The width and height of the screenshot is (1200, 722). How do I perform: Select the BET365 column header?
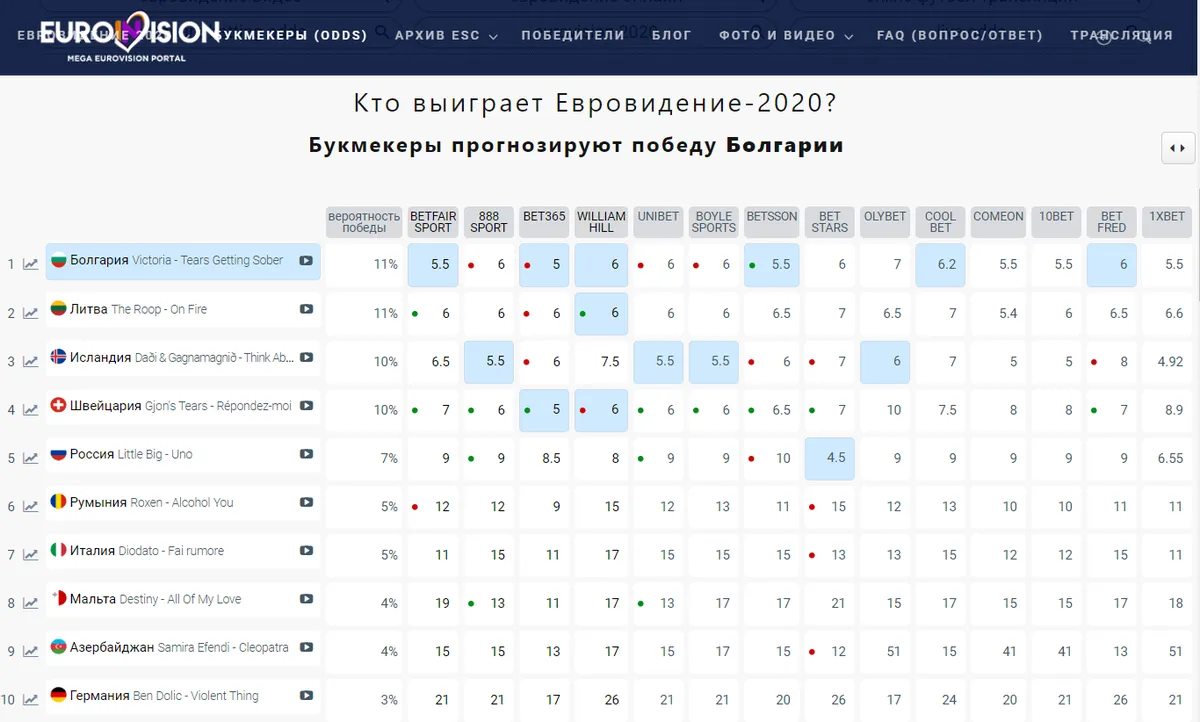tap(544, 222)
